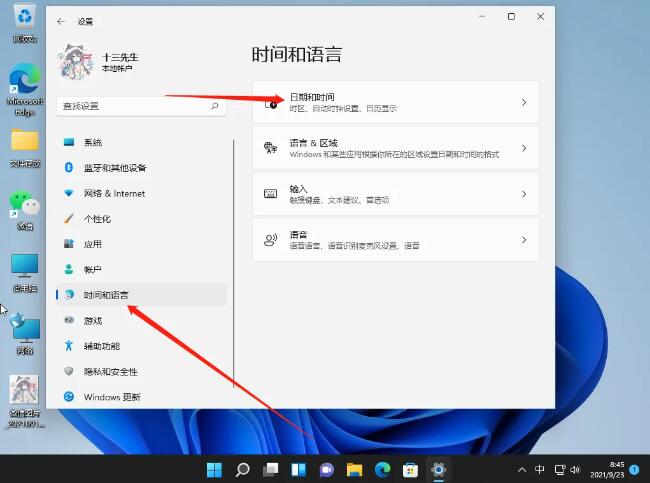This screenshot has width=650, height=483.
Task: Expand the chevron on the 输入 row
Action: 524,194
